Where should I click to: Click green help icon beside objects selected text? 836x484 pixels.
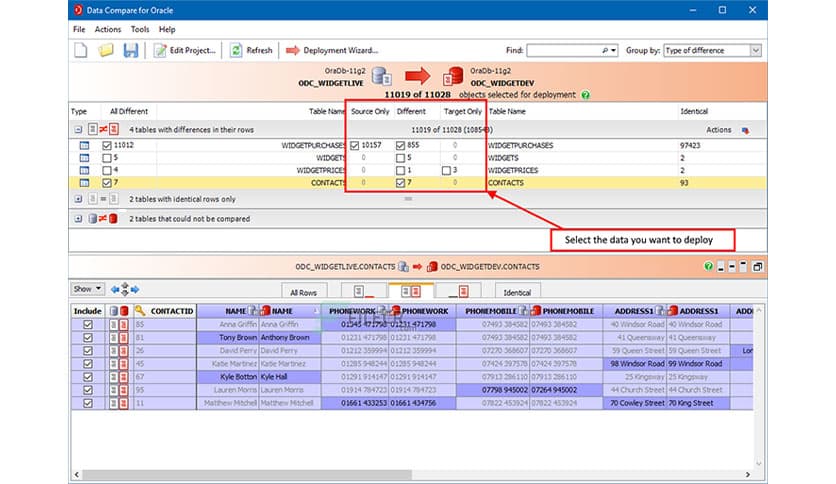click(x=585, y=95)
